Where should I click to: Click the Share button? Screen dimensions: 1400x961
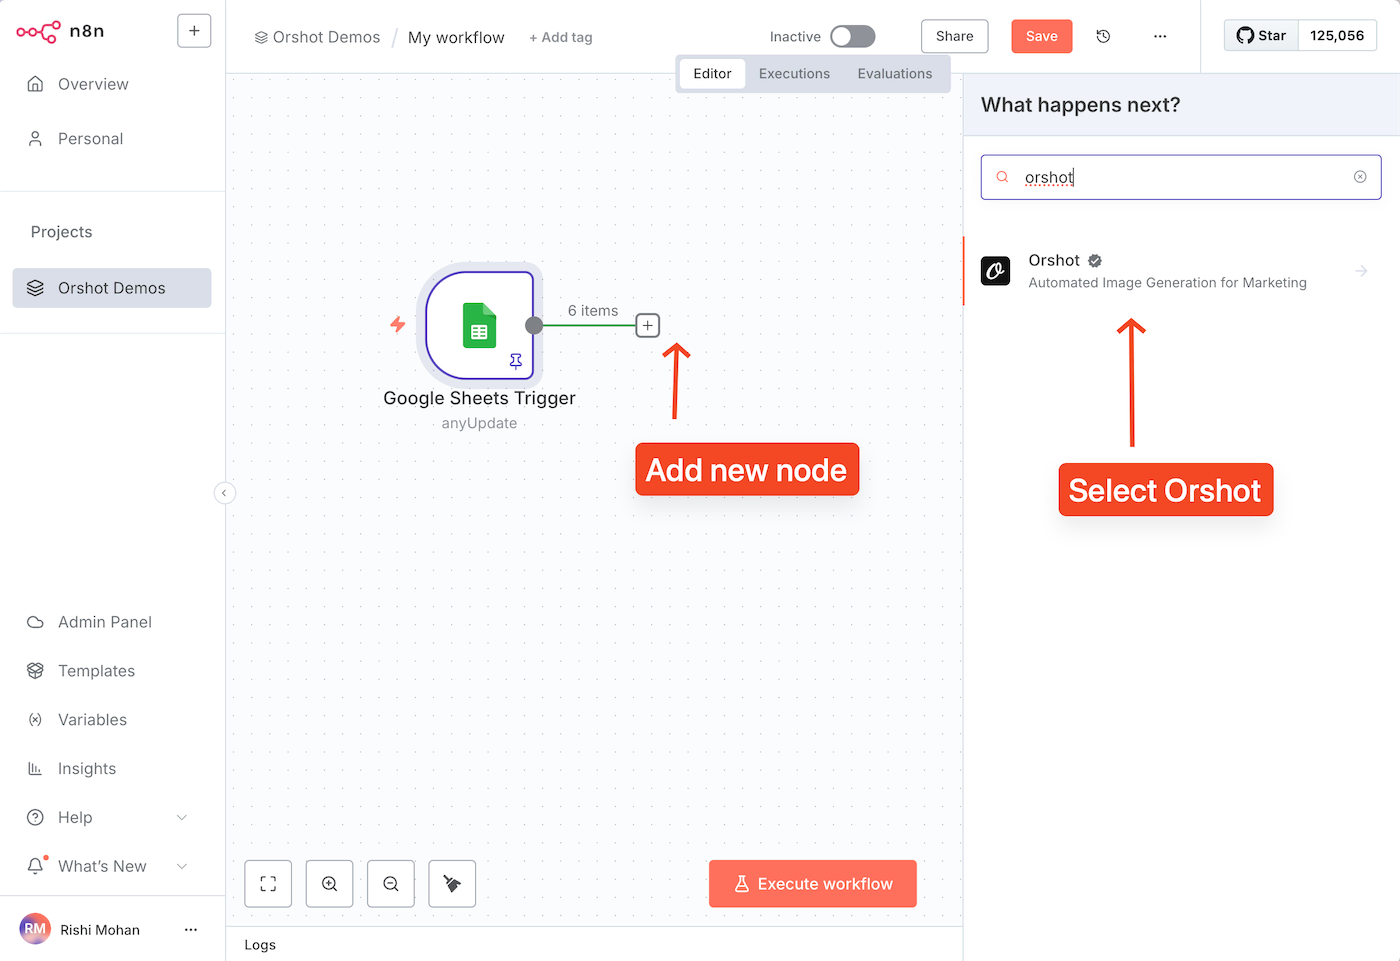[x=955, y=36]
